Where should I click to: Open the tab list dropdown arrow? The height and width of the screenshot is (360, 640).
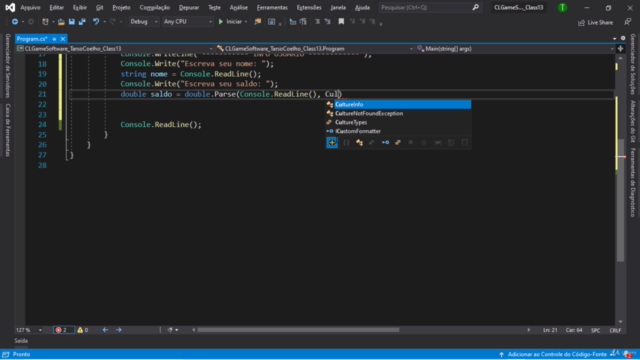point(615,38)
